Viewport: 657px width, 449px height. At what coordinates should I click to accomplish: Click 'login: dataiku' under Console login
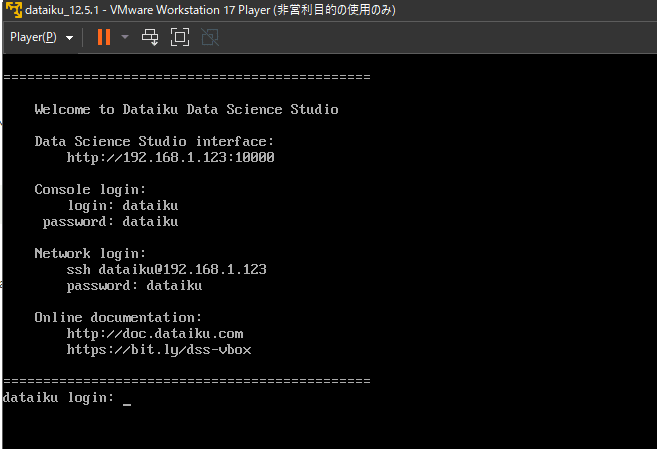123,206
